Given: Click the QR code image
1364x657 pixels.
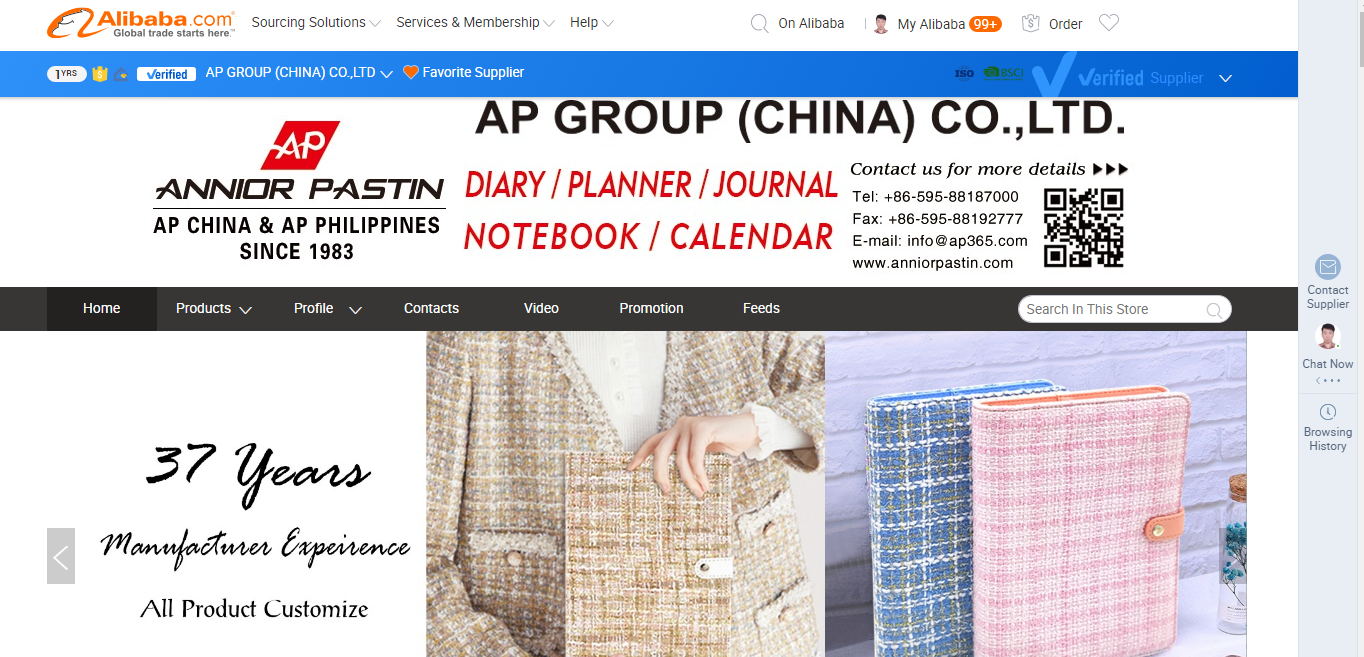Looking at the screenshot, I should pos(1083,228).
